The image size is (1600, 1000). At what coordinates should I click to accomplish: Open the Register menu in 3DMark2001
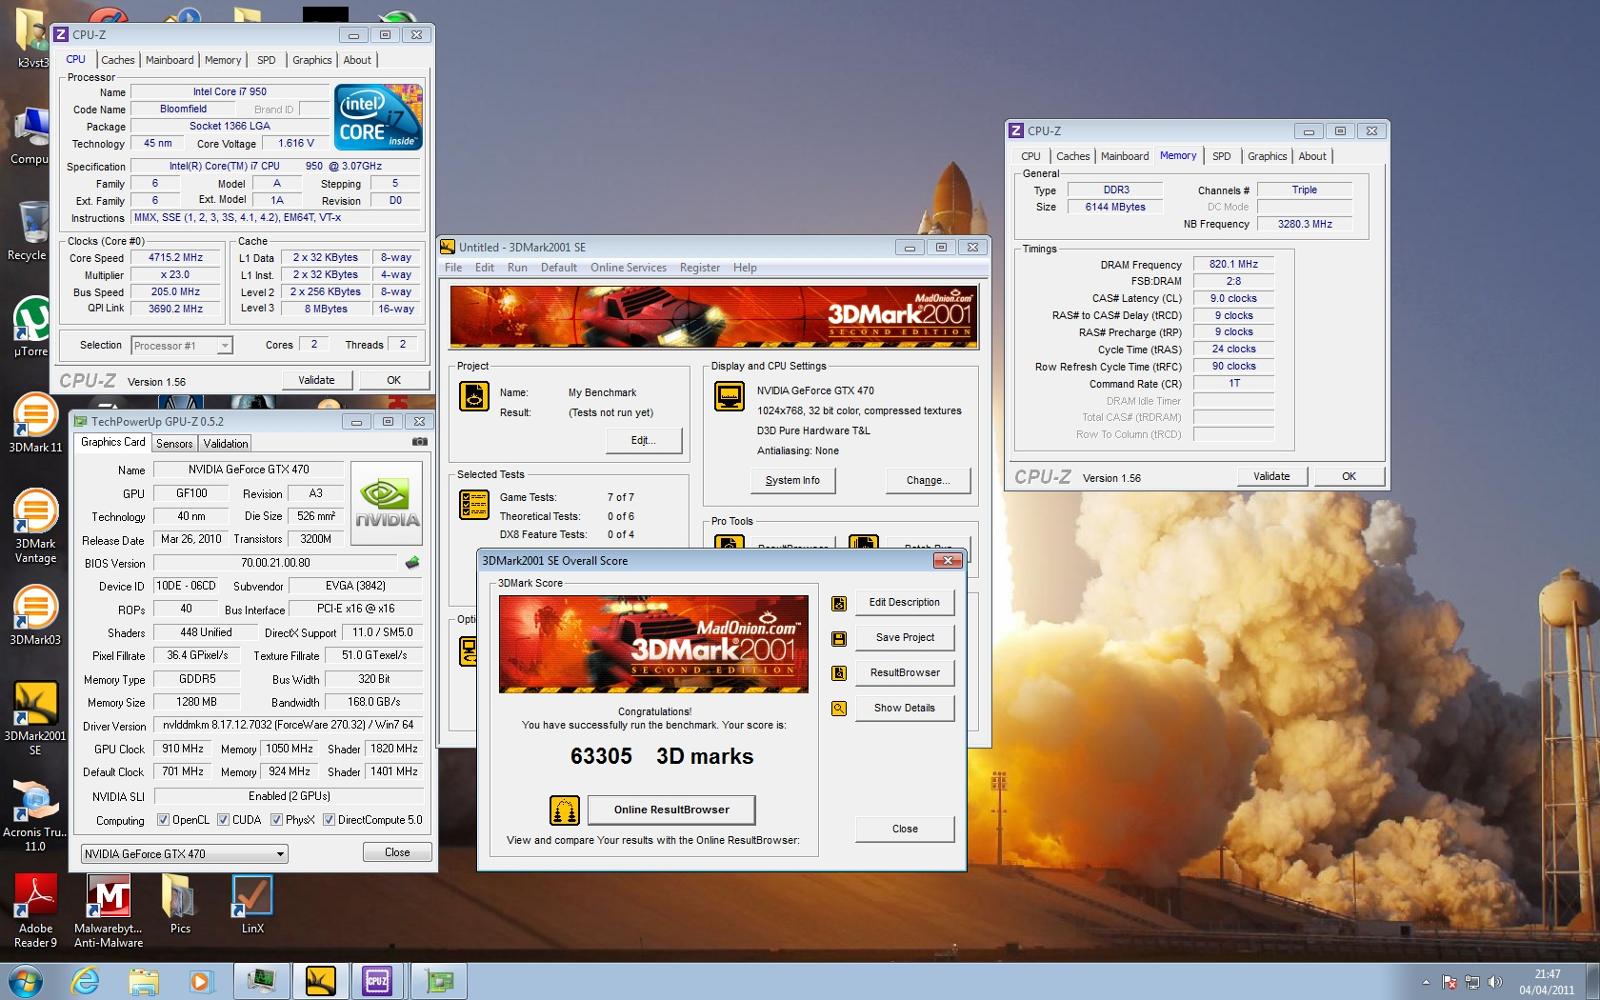click(700, 268)
